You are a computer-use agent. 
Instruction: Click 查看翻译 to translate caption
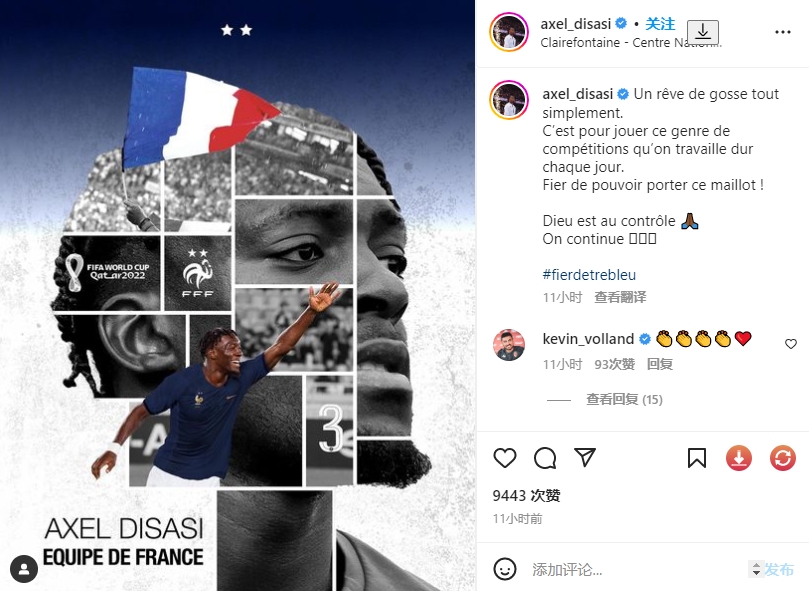pos(620,297)
